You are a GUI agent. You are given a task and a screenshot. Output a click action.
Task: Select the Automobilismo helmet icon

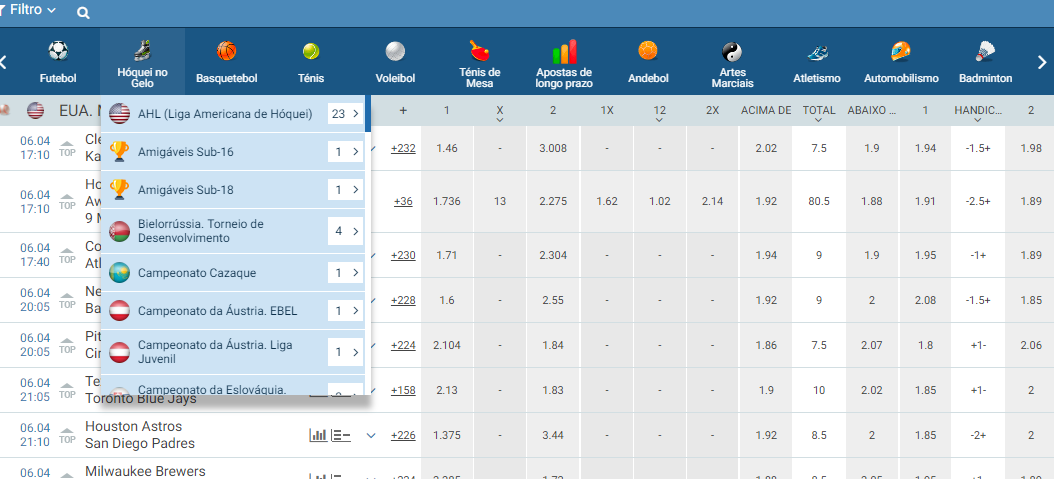coord(901,51)
